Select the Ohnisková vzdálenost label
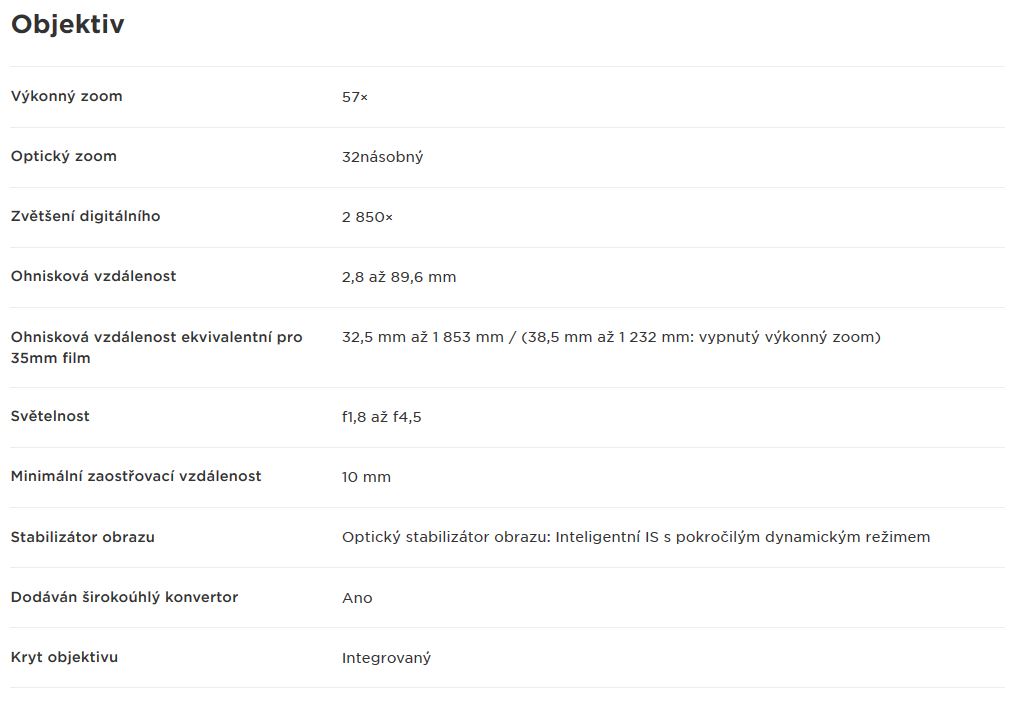 pyautogui.click(x=93, y=276)
